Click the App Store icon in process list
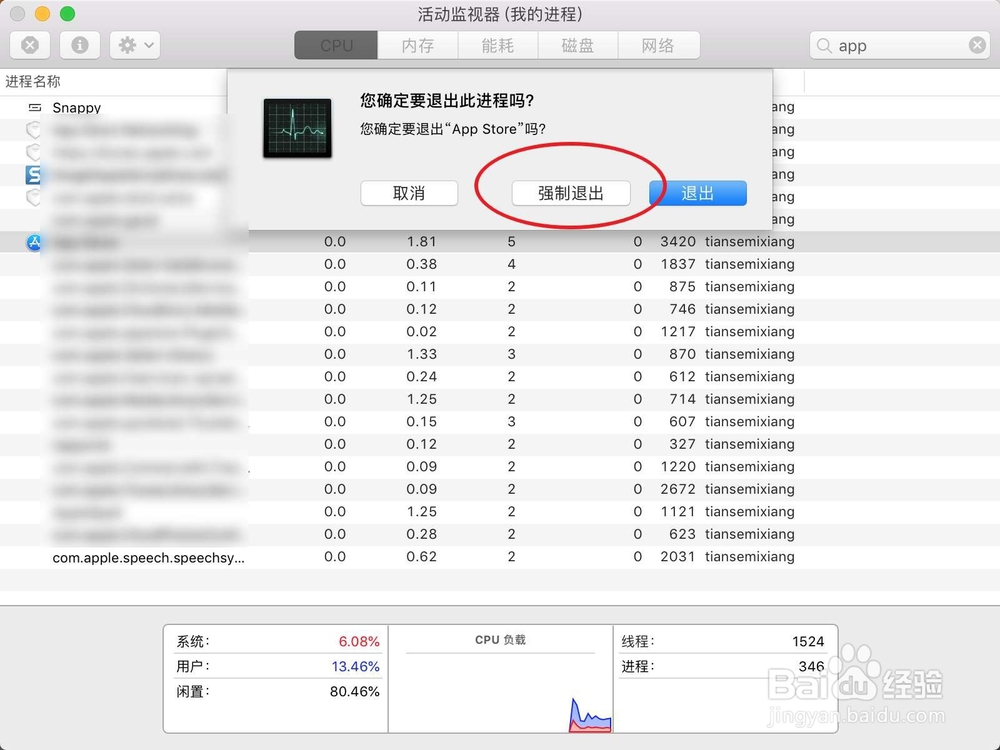The height and width of the screenshot is (750, 1000). [34, 242]
